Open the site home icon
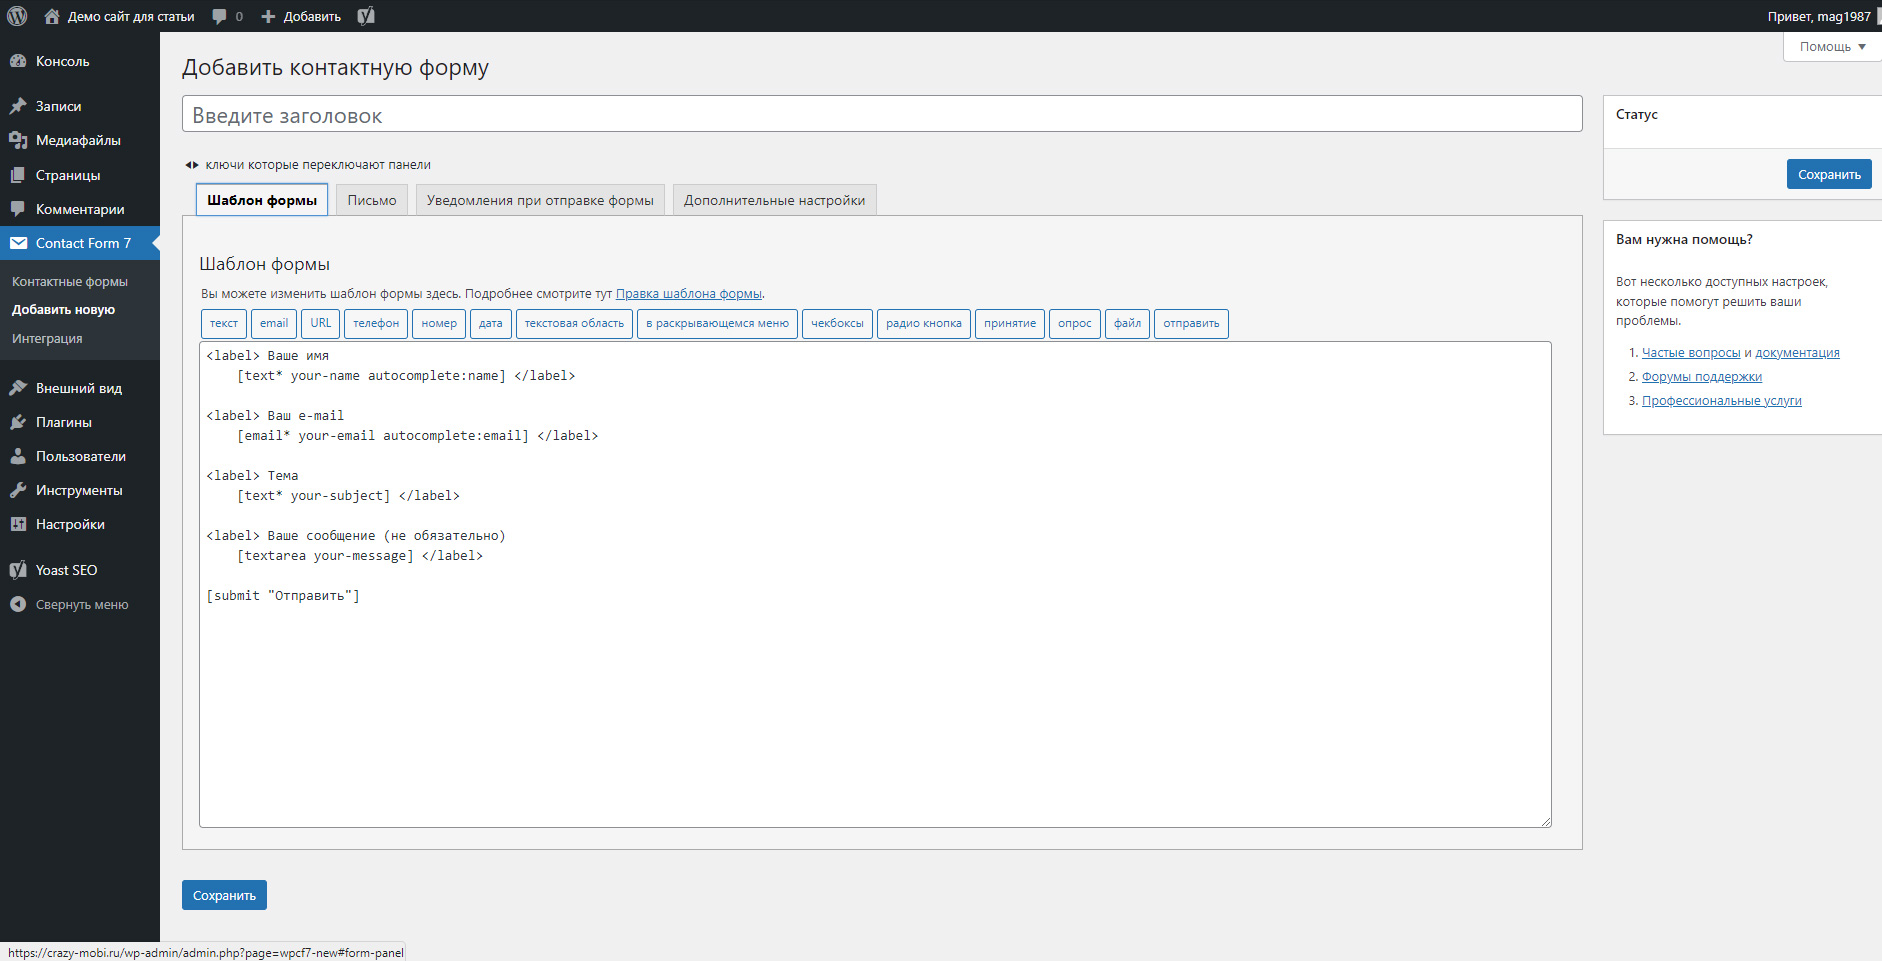The height and width of the screenshot is (961, 1882). (52, 16)
